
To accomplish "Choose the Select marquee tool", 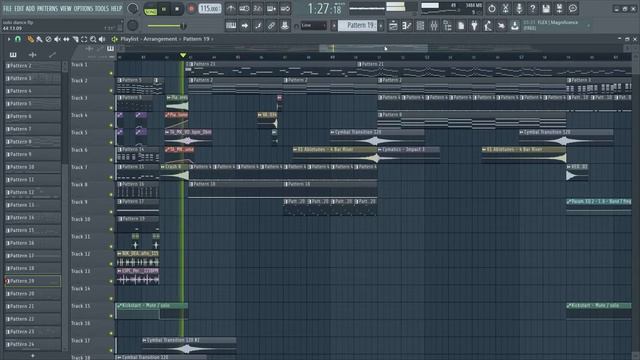I will (84, 39).
